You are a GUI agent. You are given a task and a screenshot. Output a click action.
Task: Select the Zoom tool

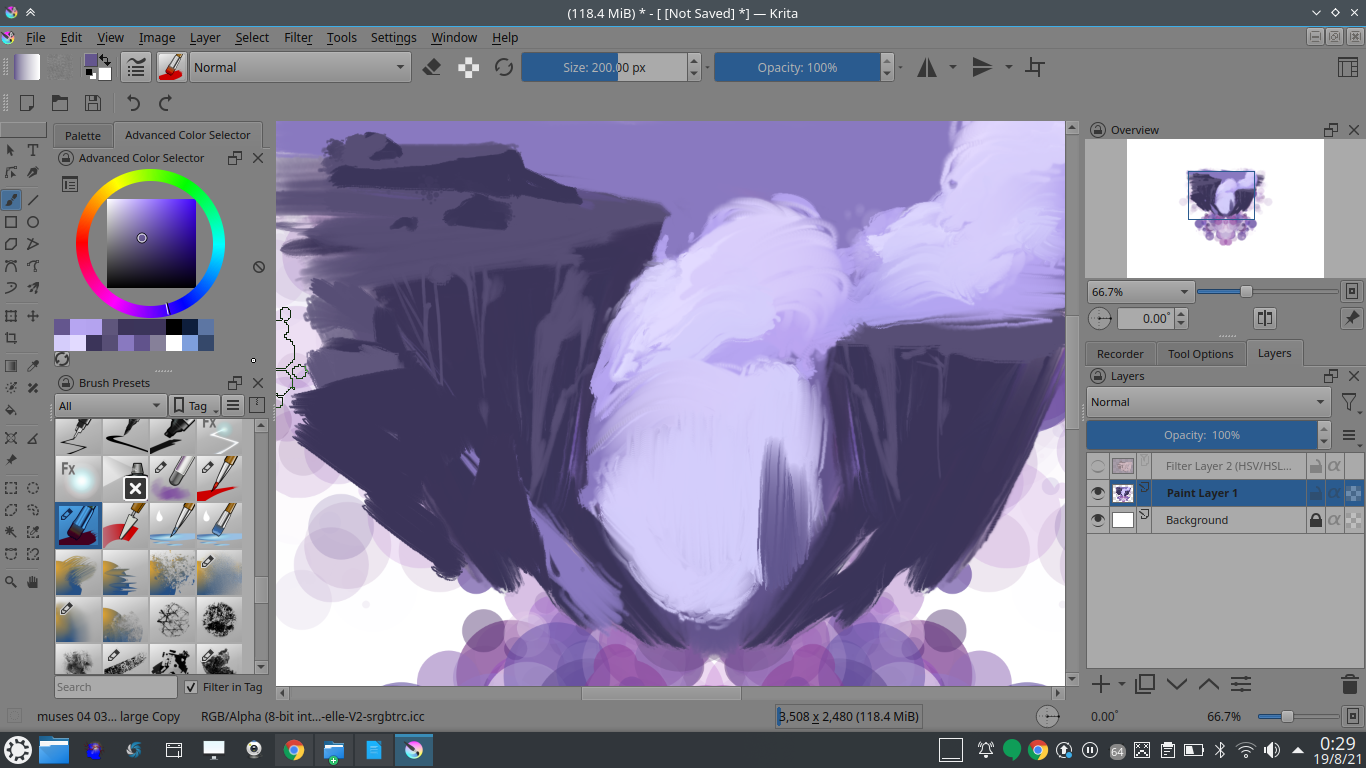(x=12, y=581)
